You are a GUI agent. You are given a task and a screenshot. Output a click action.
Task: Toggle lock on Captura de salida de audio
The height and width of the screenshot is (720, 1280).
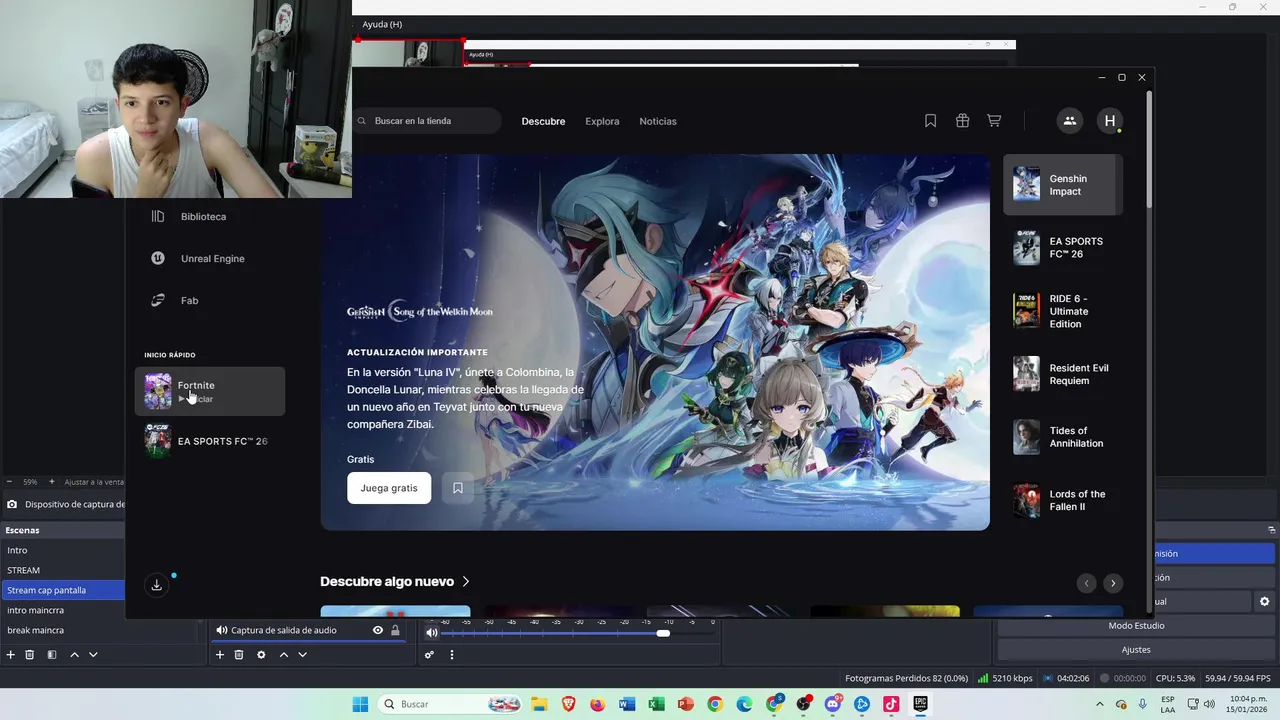[395, 630]
